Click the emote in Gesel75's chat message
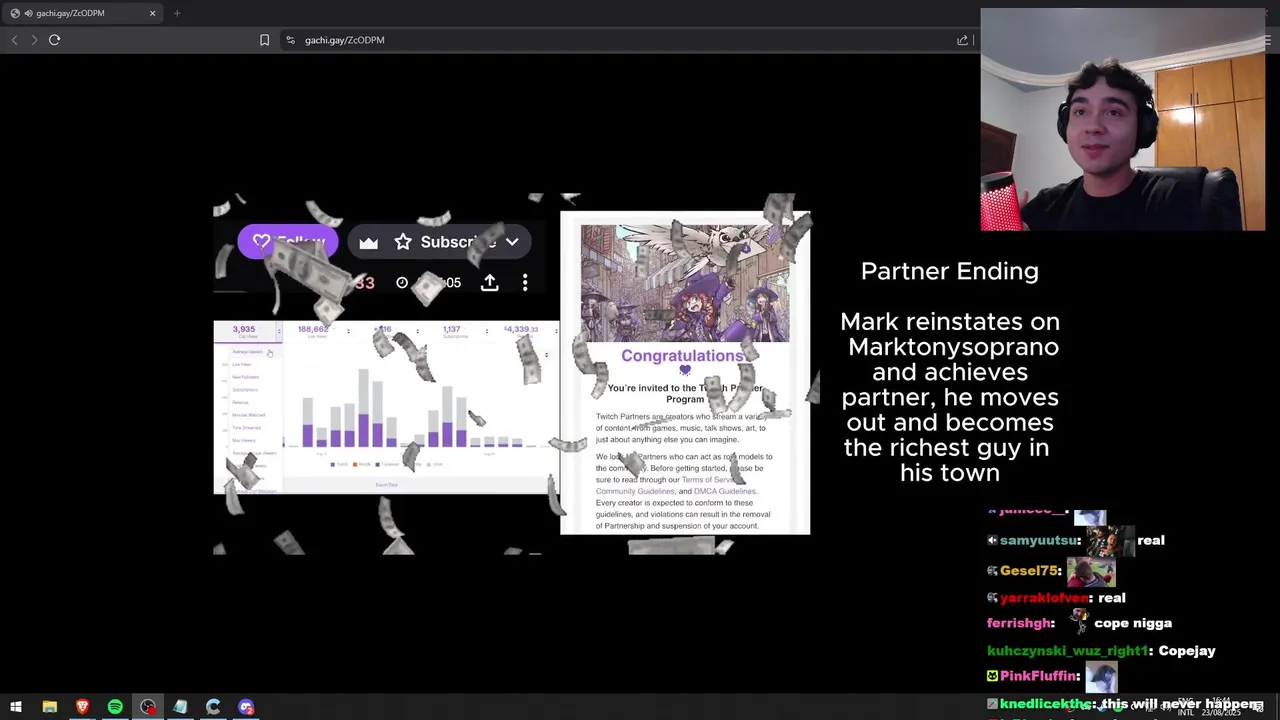The image size is (1280, 720). [x=1091, y=573]
